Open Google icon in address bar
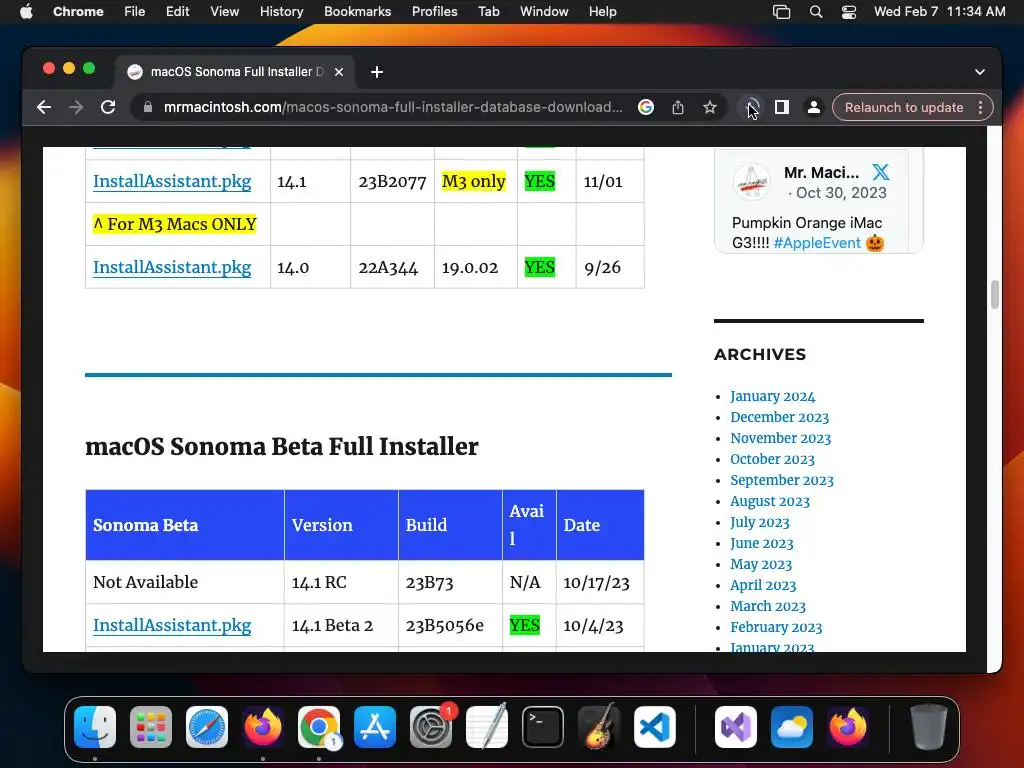The image size is (1024, 768). [x=646, y=107]
